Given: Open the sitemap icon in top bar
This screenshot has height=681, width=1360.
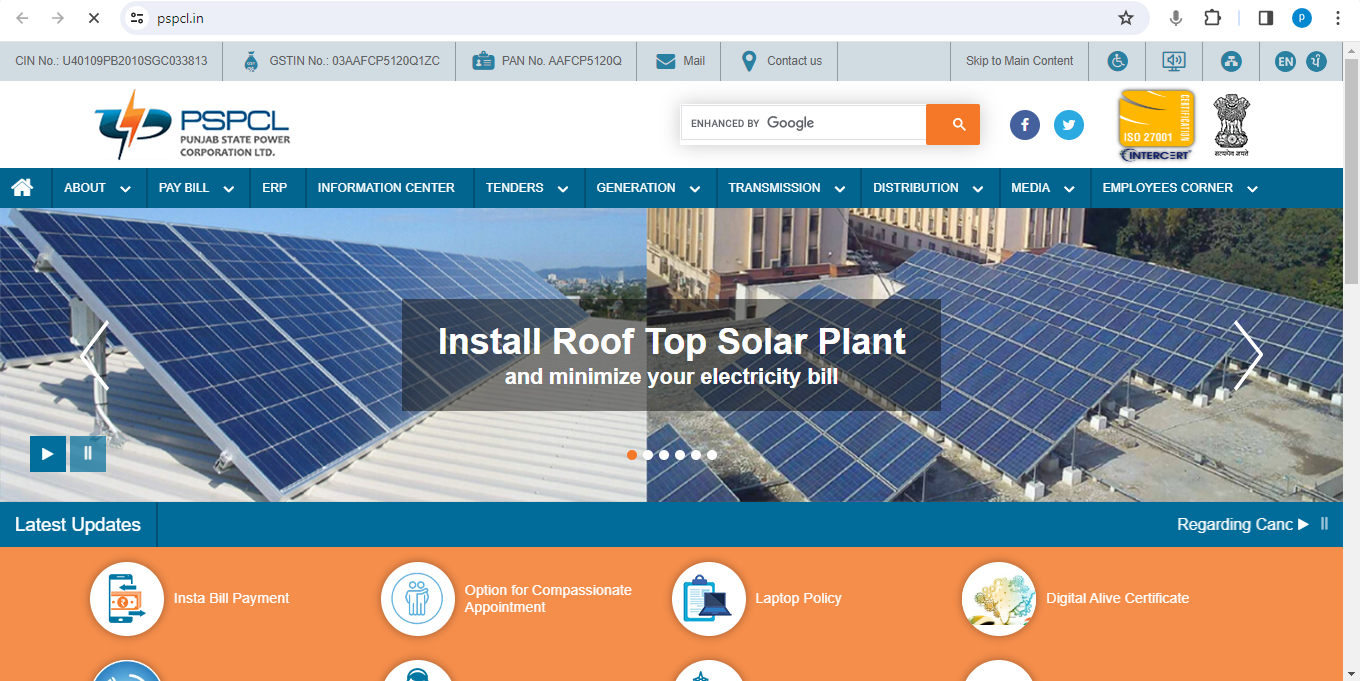Looking at the screenshot, I should 1231,61.
